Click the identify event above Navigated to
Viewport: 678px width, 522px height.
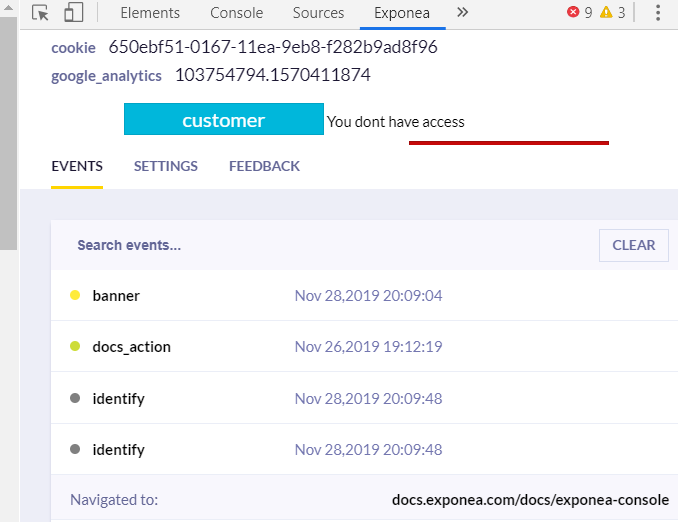(x=364, y=449)
